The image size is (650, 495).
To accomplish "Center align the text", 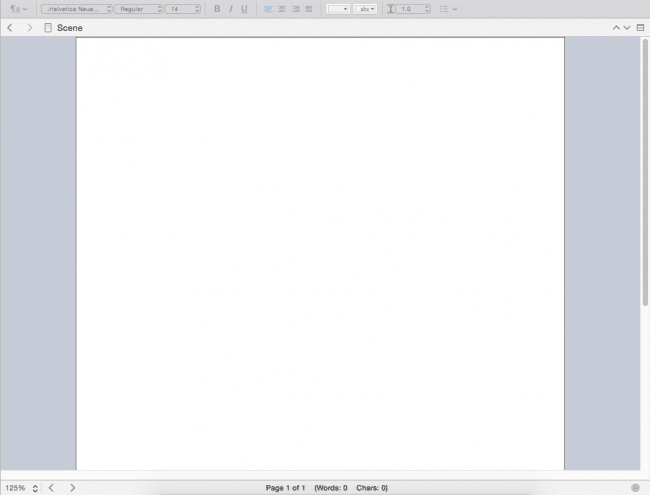I will 282,9.
